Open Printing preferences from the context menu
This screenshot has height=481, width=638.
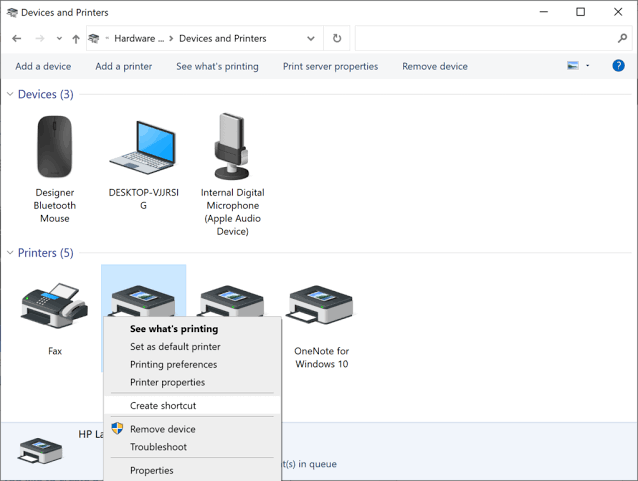point(192,364)
